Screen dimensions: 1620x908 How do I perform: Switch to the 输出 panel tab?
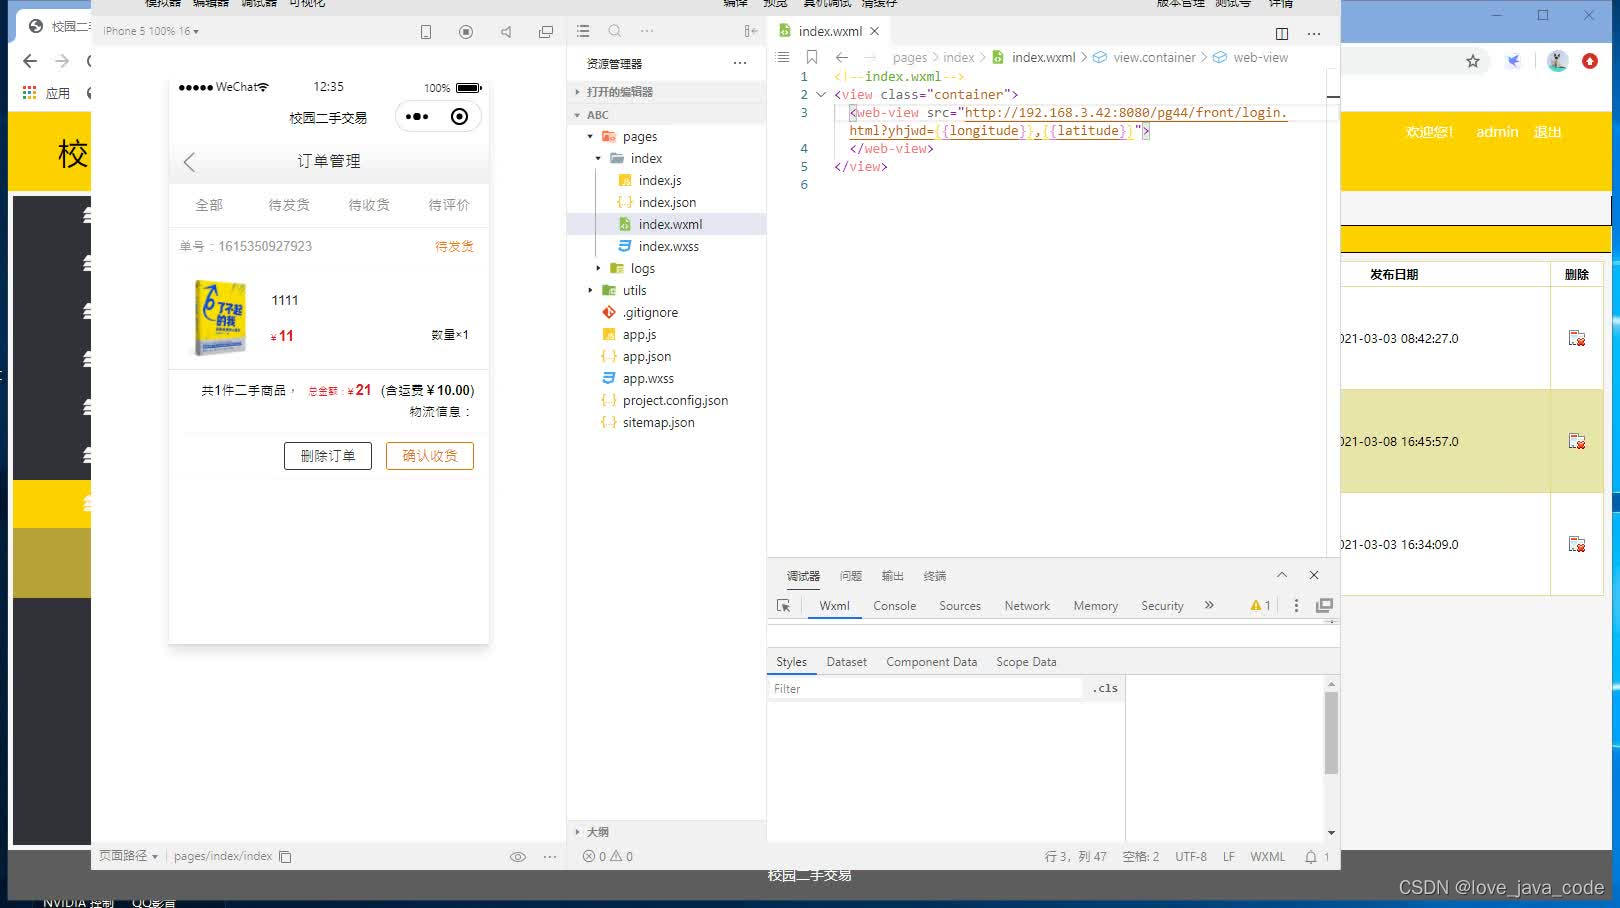pos(892,576)
